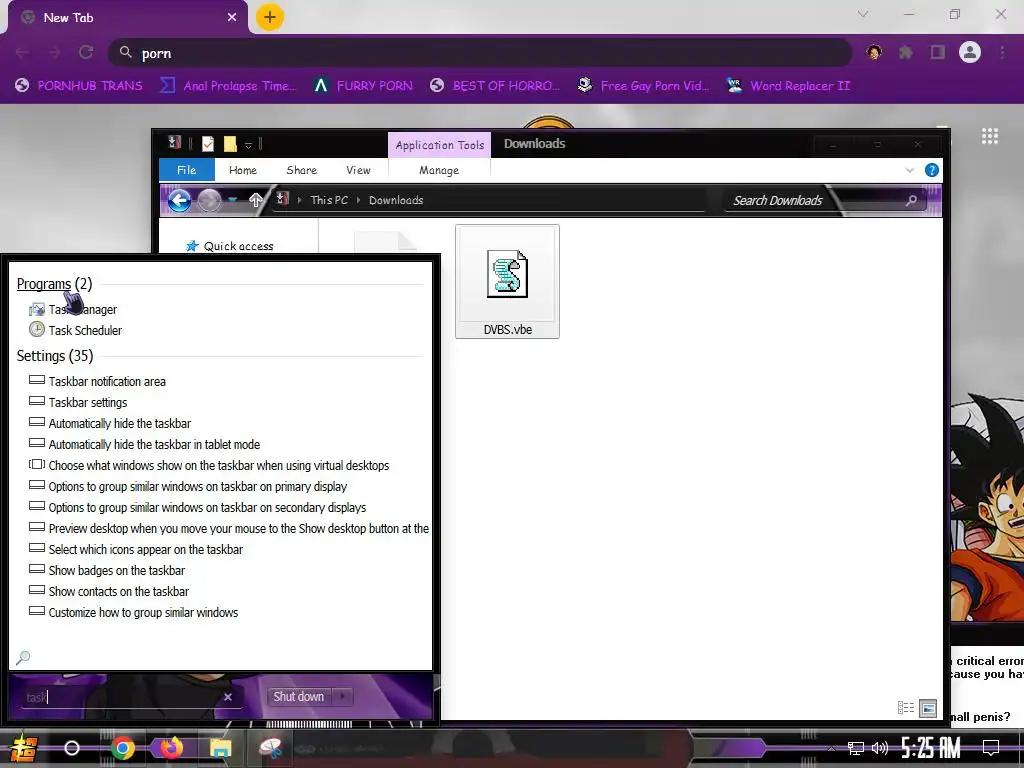Open Chrome Extensions puzzle icon

(905, 52)
